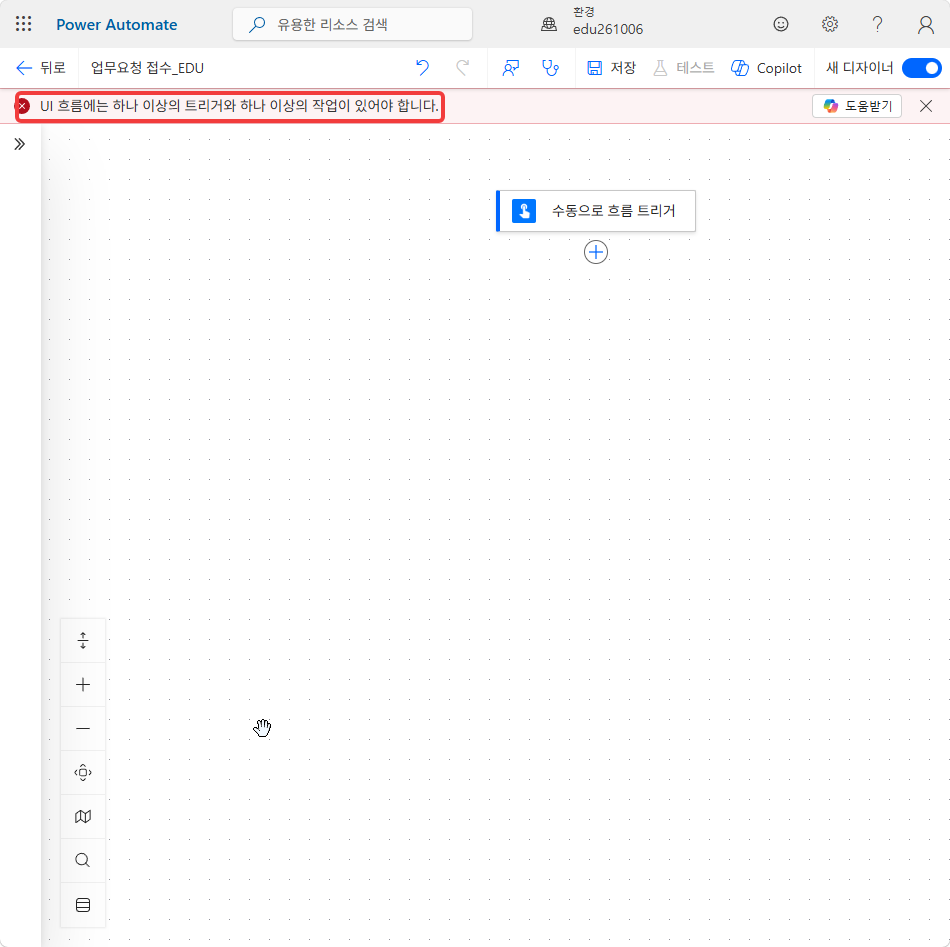Click the manual trigger hand icon
The image size is (950, 947).
[523, 211]
